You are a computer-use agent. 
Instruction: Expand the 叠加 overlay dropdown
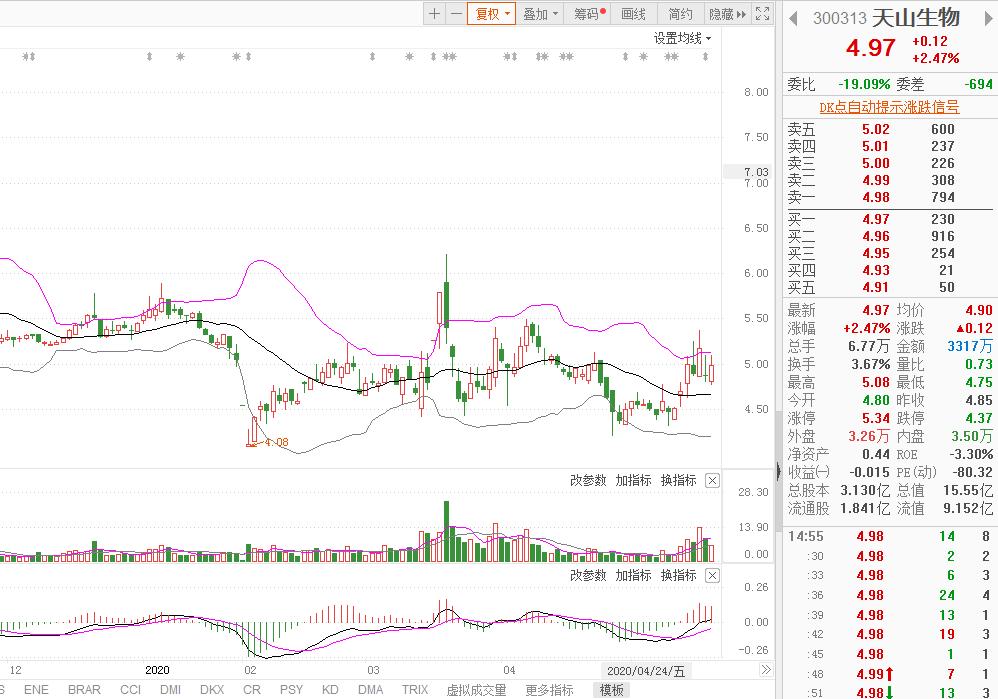pos(541,14)
